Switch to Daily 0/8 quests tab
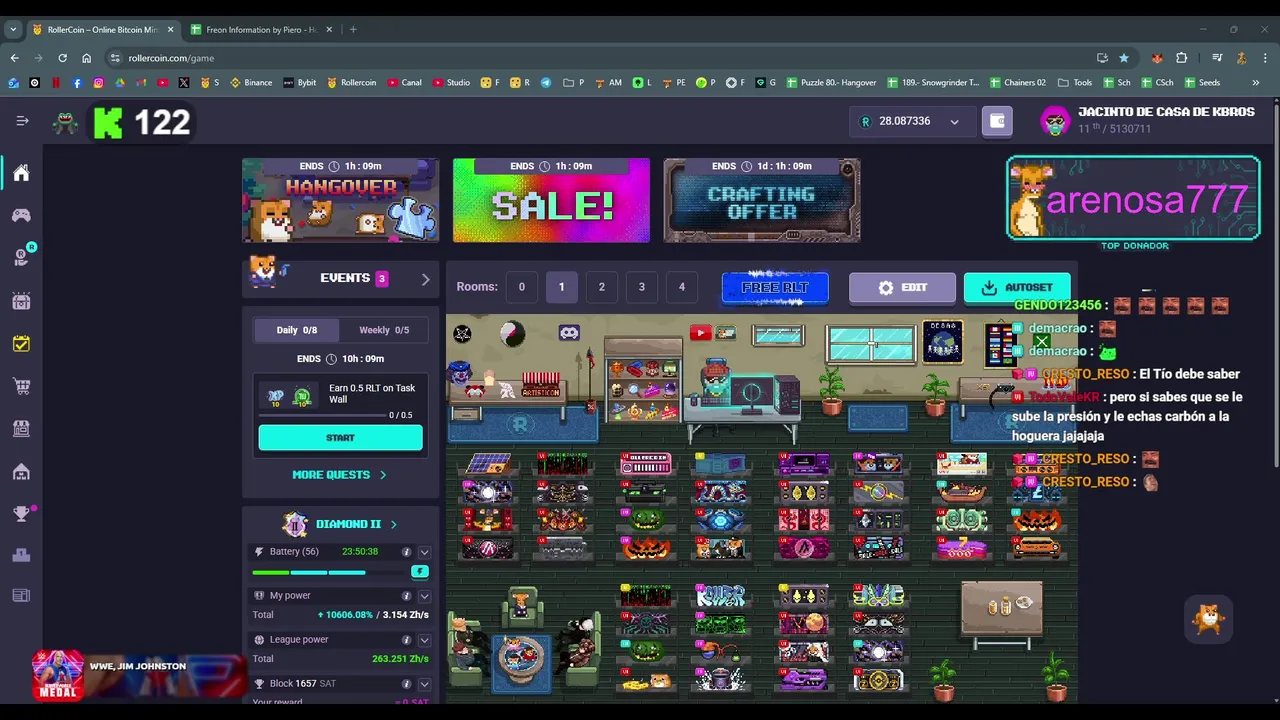 tap(296, 330)
